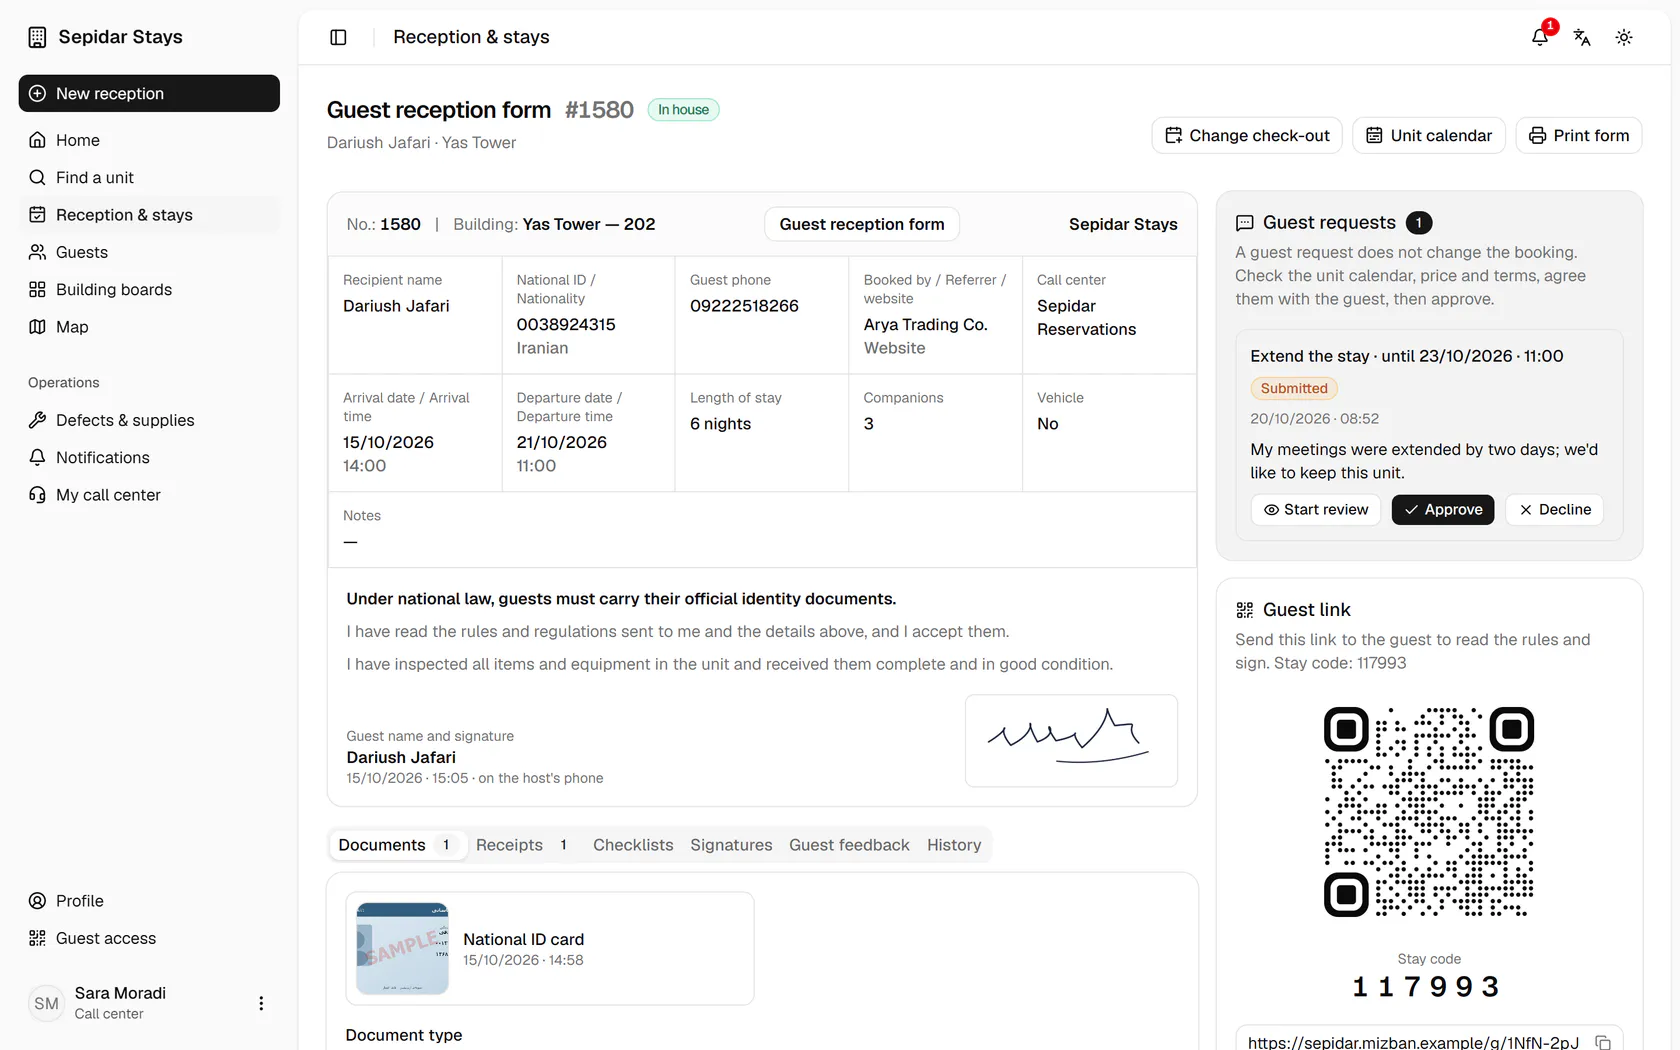Image resolution: width=1680 pixels, height=1050 pixels.
Task: Open Defects & supplies
Action: tap(149, 420)
